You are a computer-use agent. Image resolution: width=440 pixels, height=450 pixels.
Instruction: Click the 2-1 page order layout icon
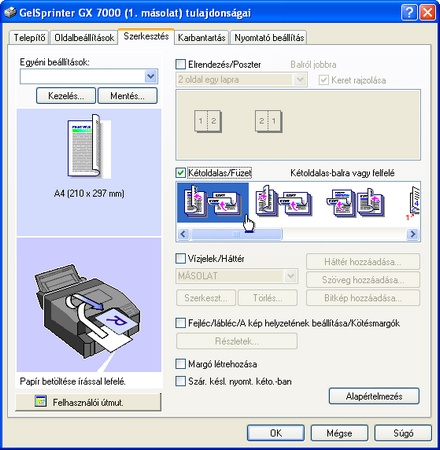coord(268,121)
